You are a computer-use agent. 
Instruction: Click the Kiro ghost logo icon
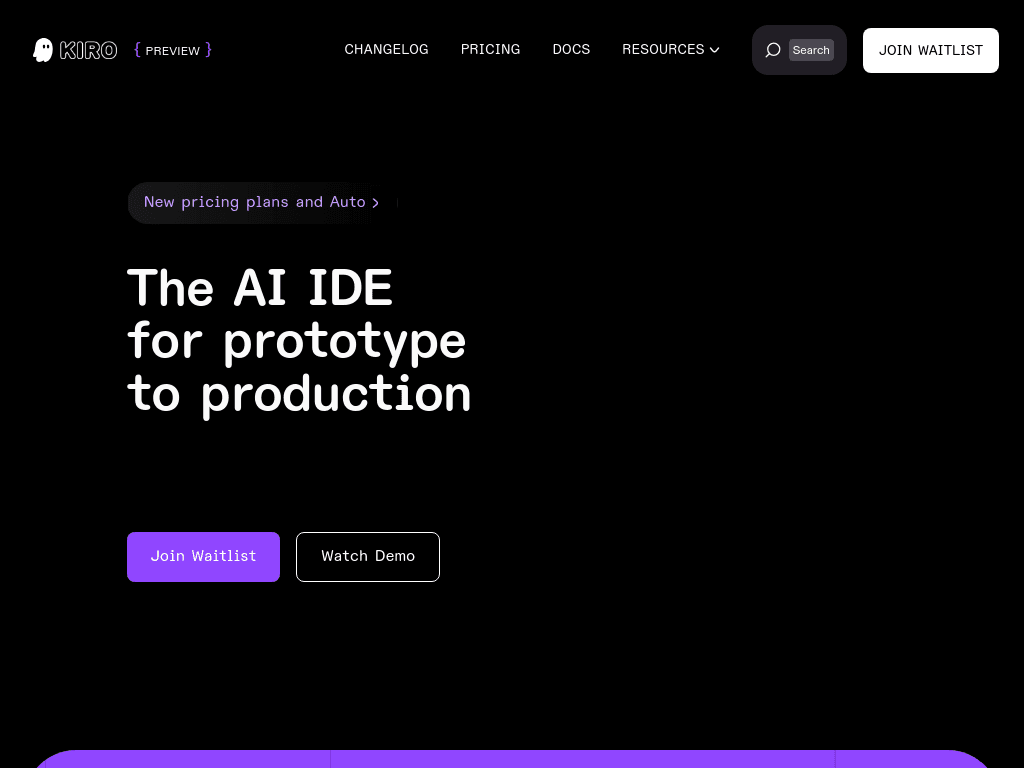(43, 50)
